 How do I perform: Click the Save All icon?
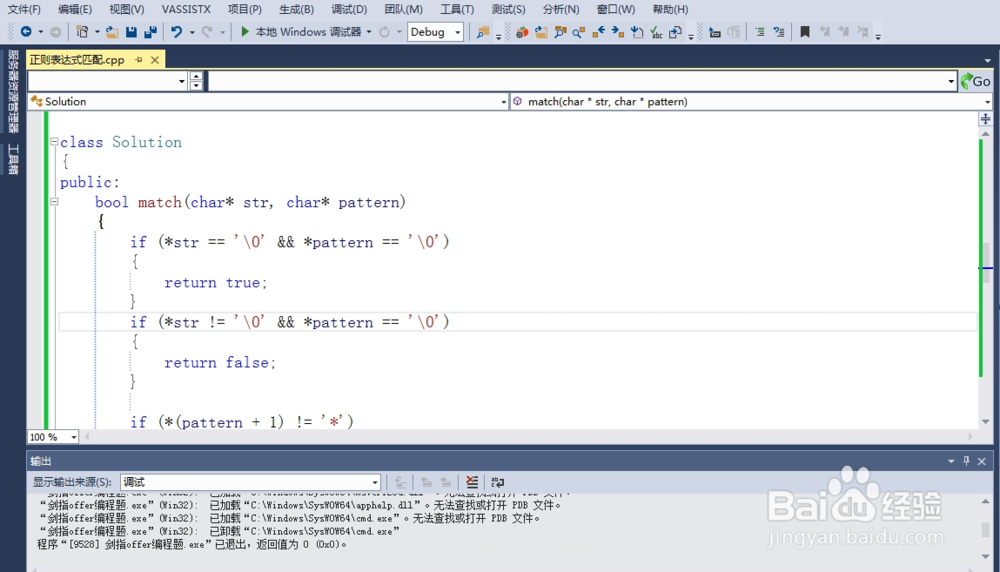151,31
